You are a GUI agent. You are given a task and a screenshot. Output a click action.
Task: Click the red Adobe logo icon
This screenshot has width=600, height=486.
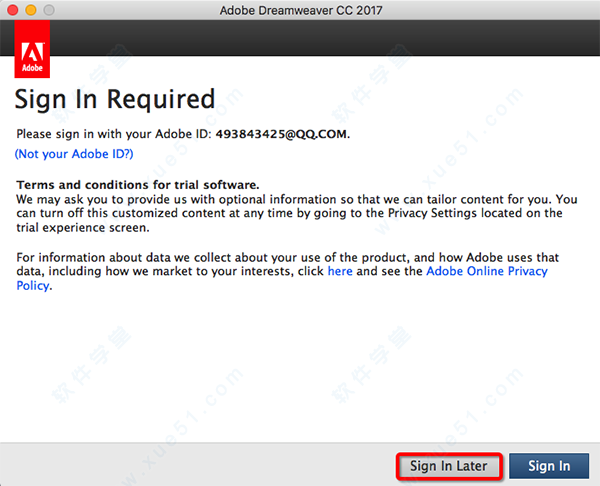(32, 49)
